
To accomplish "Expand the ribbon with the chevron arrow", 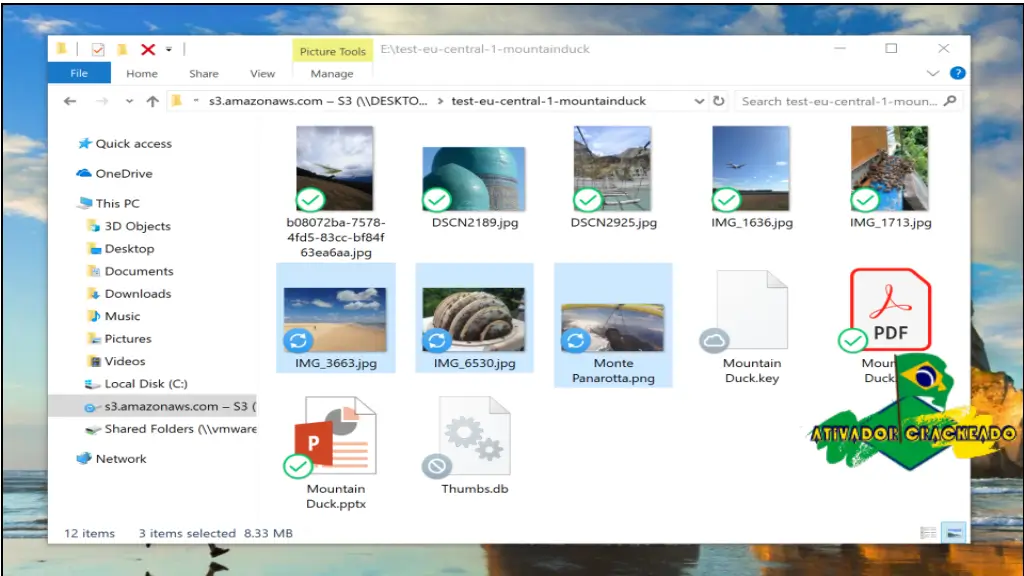I will 933,73.
